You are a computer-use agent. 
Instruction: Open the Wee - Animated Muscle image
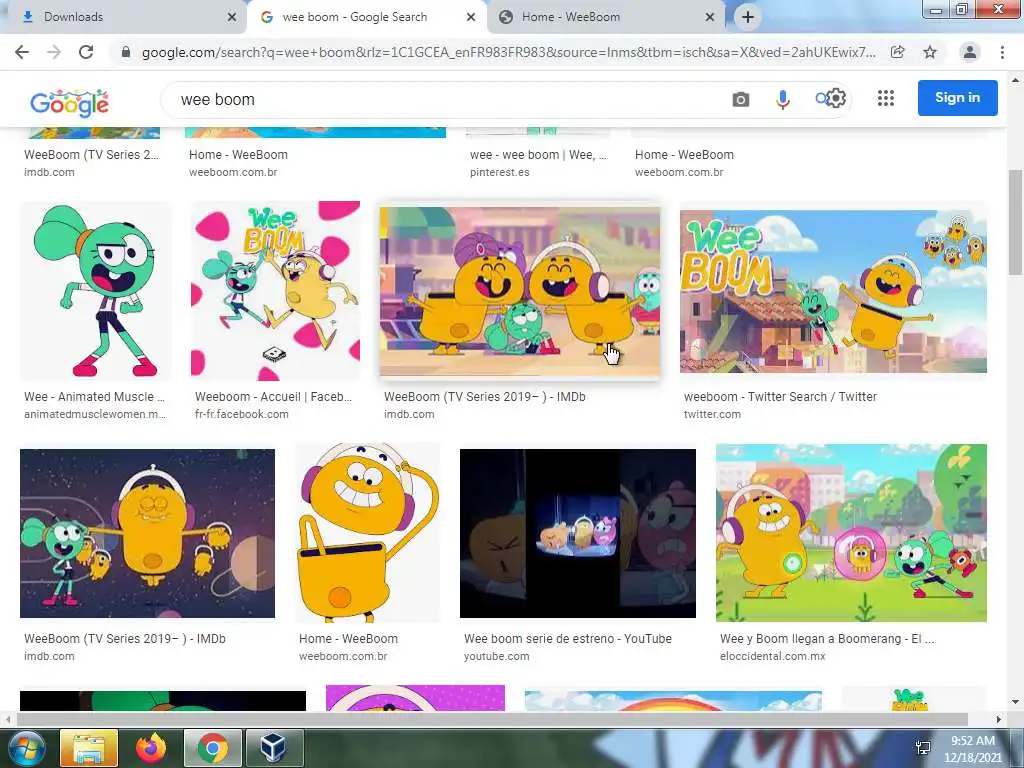pyautogui.click(x=95, y=291)
